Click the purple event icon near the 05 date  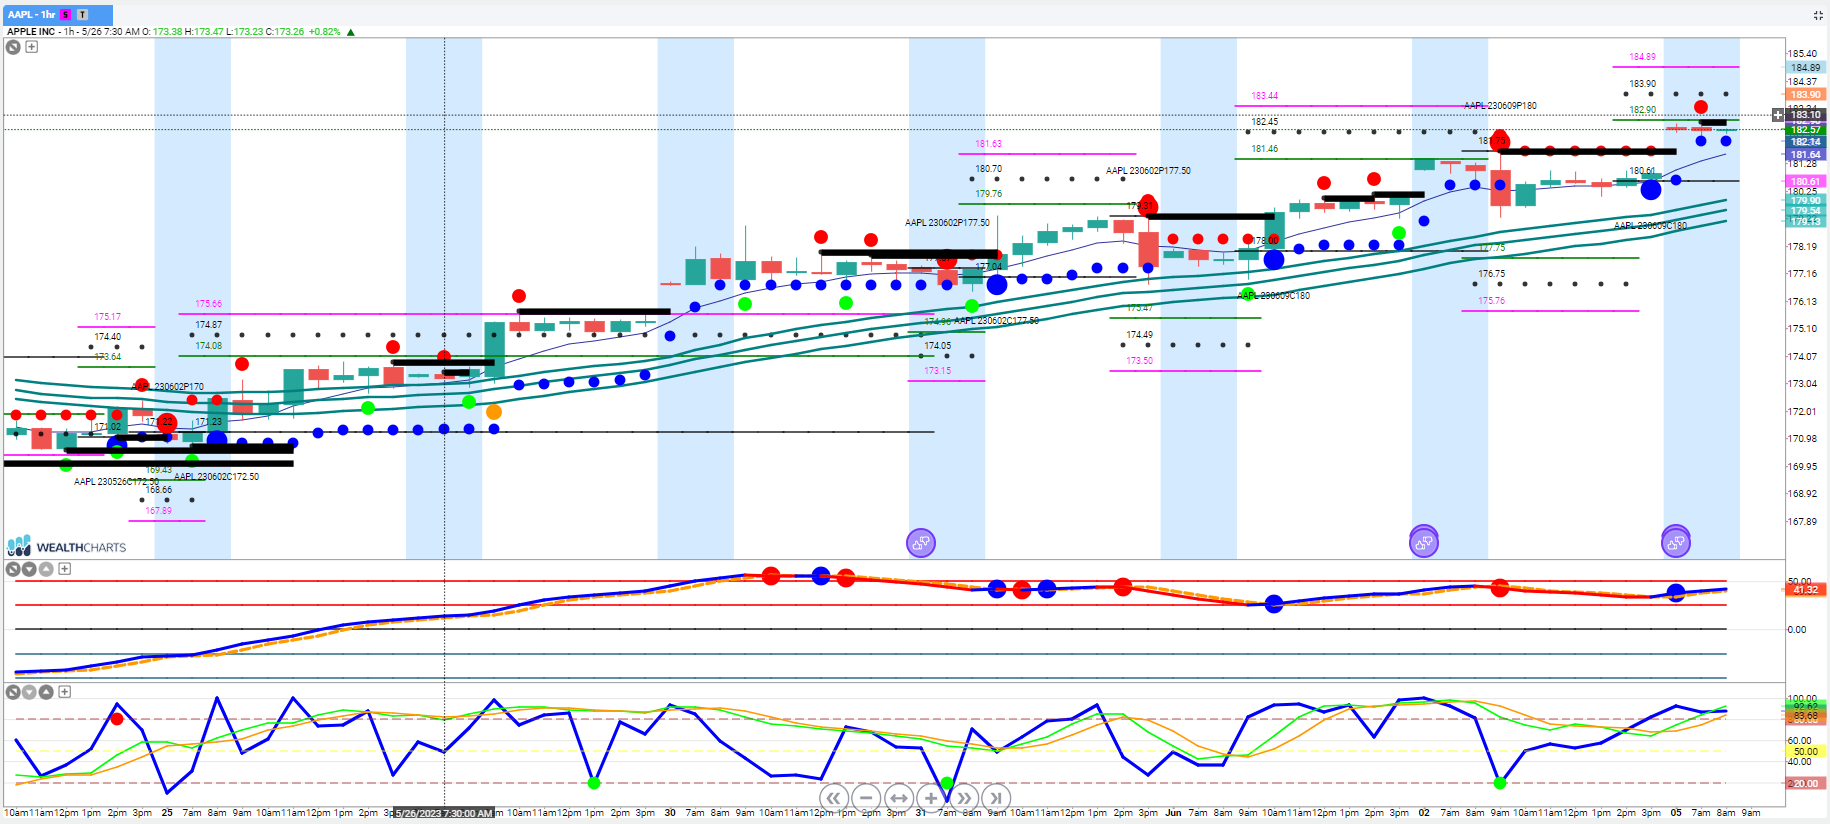pos(1675,542)
